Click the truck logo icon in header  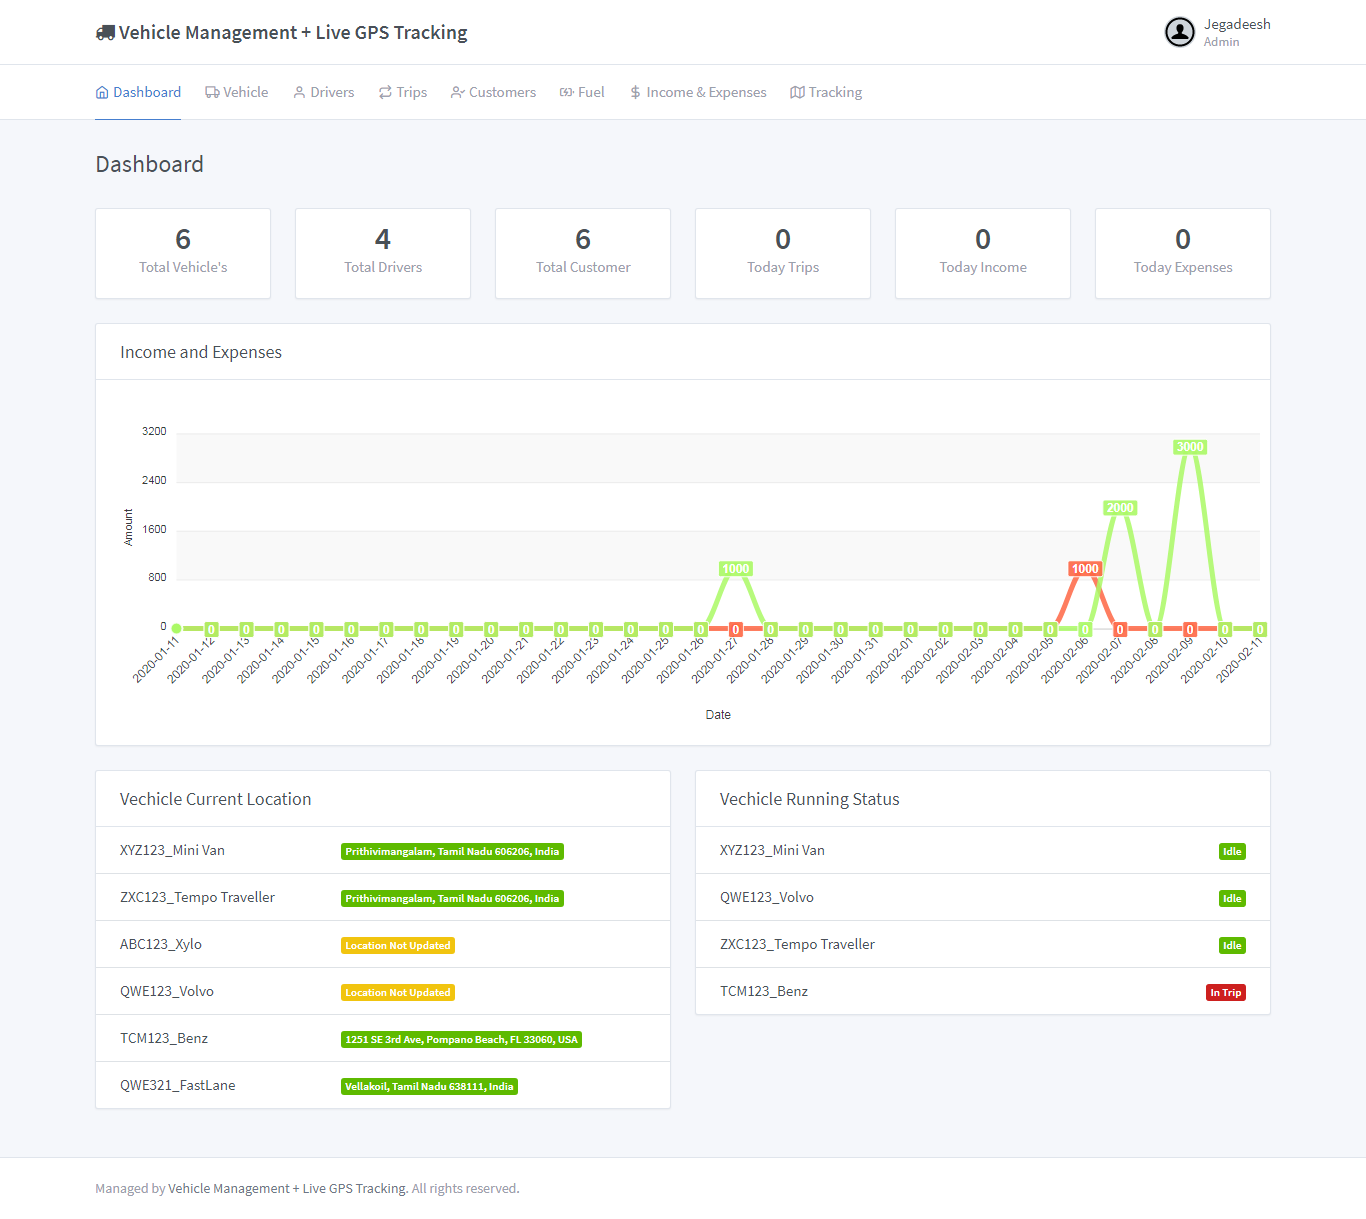[105, 33]
